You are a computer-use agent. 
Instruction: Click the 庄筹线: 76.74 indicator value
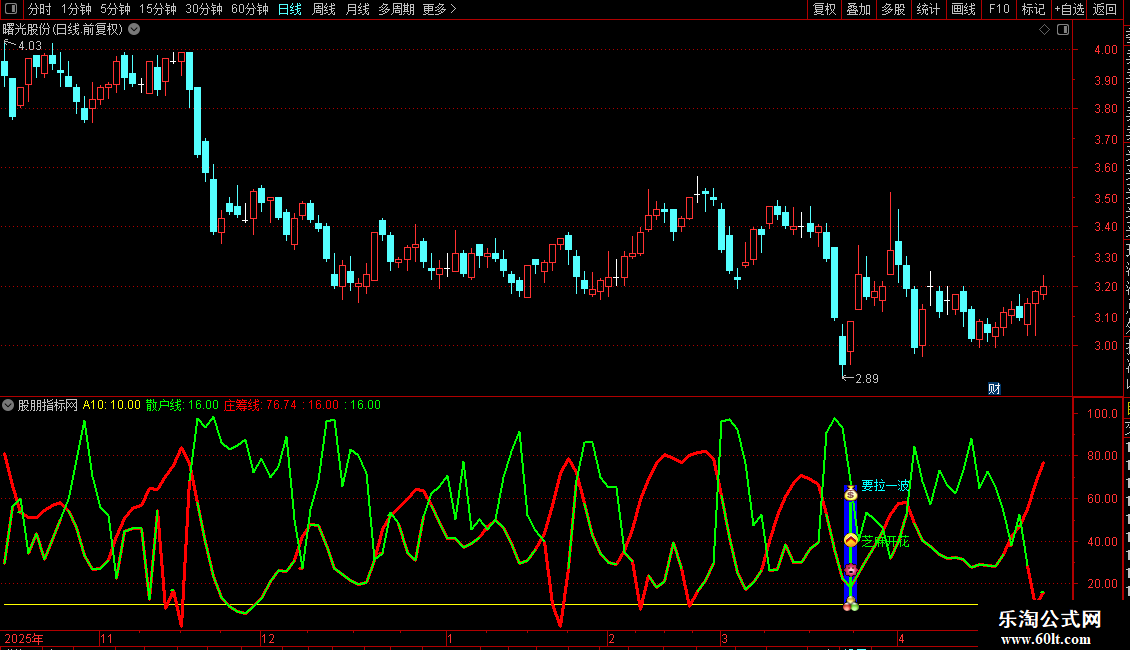tap(260, 405)
